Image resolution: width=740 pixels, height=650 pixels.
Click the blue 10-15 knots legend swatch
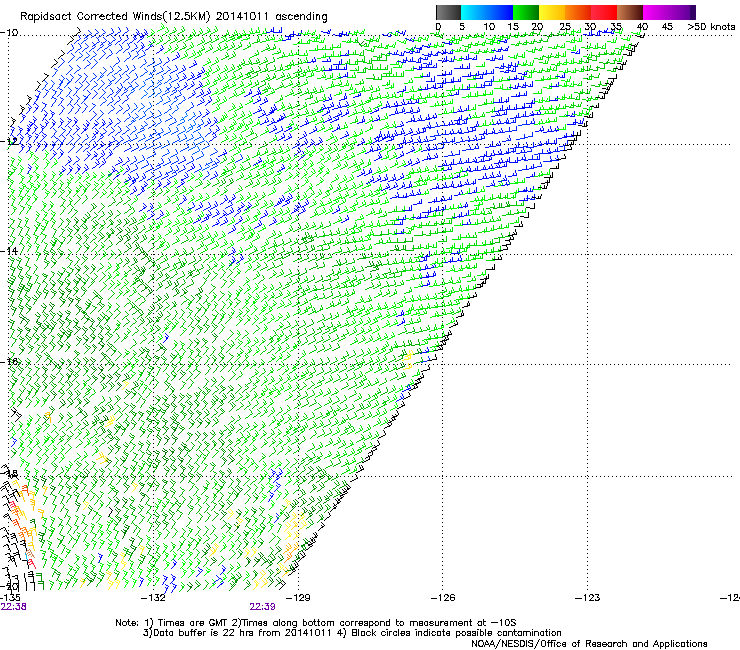pyautogui.click(x=500, y=12)
